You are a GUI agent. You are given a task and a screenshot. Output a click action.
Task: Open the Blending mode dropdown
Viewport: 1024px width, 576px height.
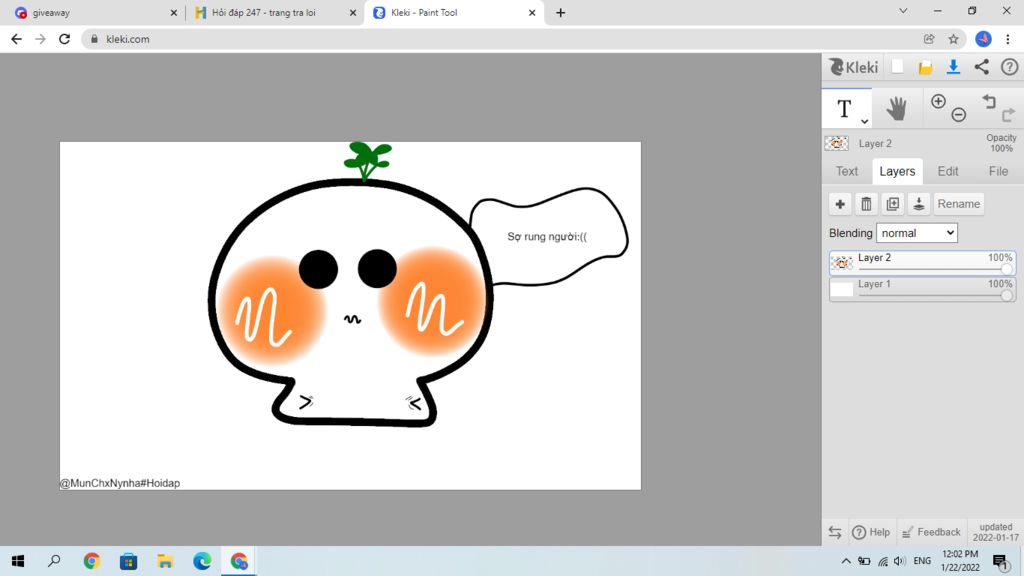[916, 233]
